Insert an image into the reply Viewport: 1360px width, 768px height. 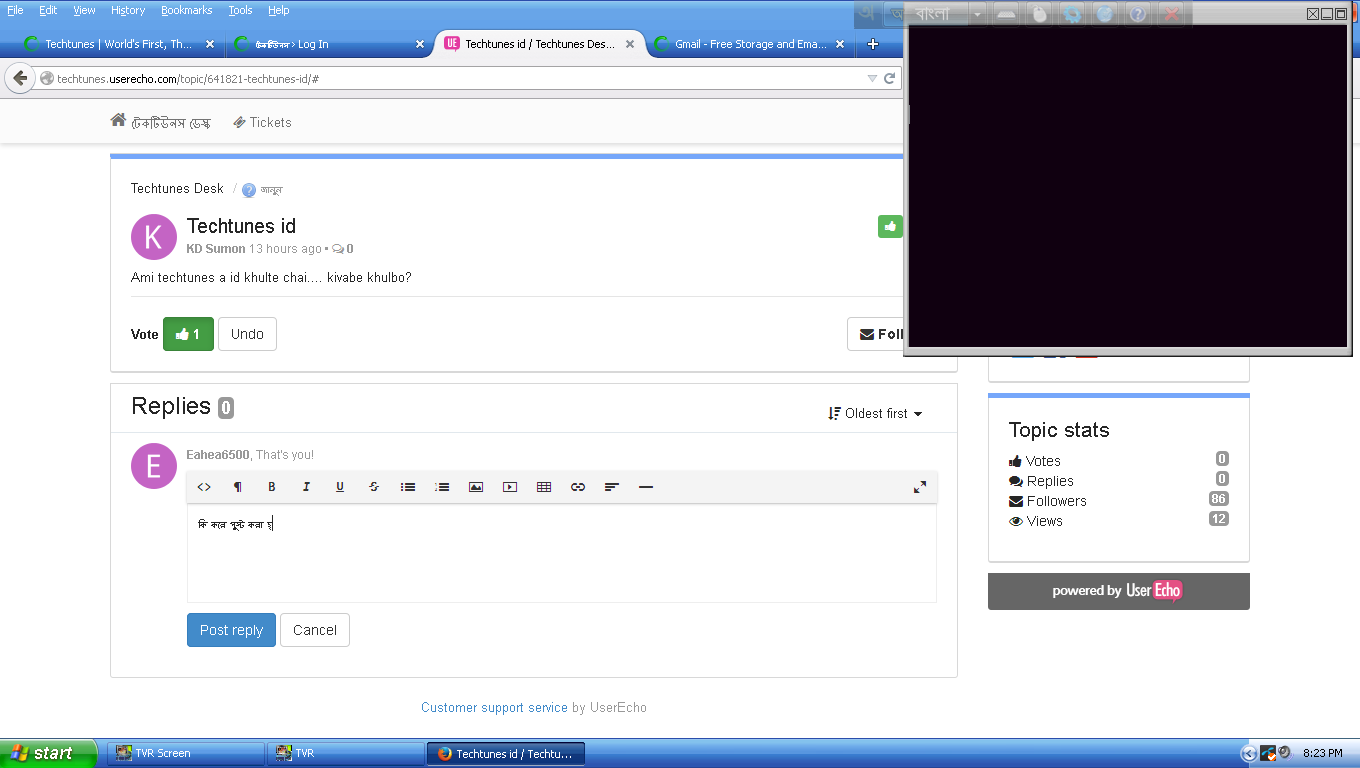476,487
